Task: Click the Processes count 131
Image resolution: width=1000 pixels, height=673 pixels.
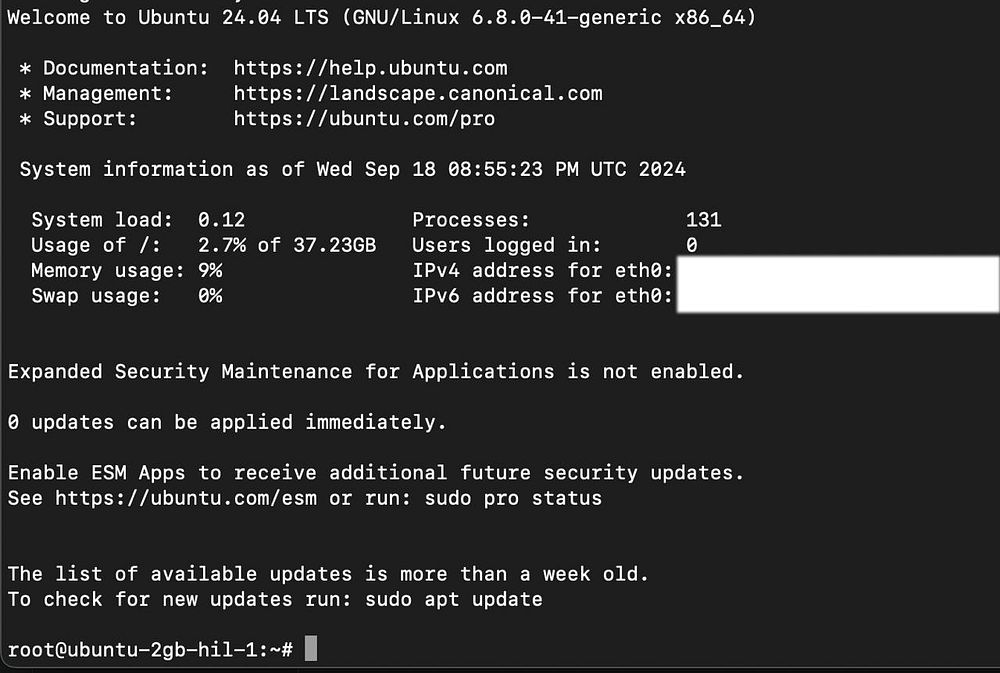Action: [703, 219]
